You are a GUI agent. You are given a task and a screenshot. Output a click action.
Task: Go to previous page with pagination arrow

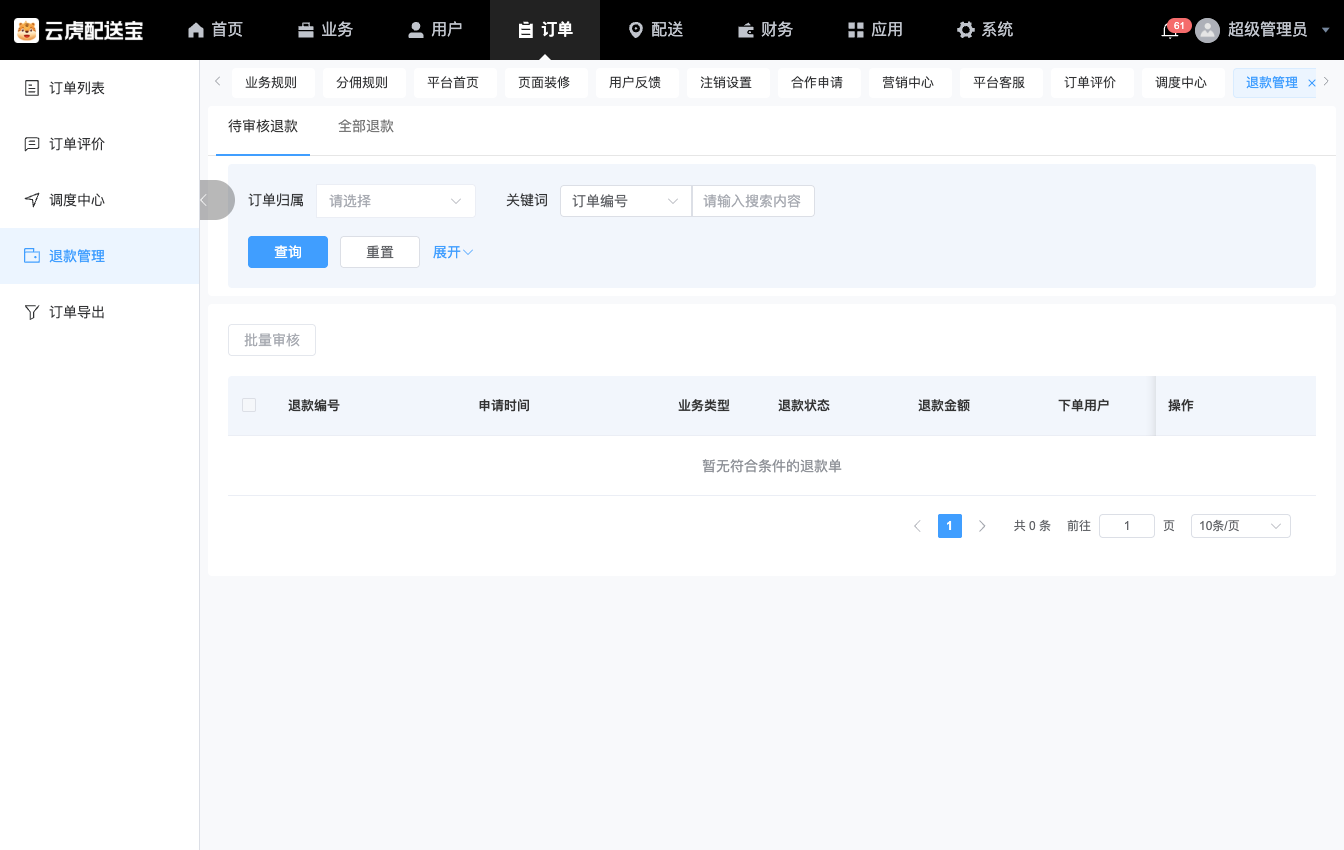pos(917,526)
